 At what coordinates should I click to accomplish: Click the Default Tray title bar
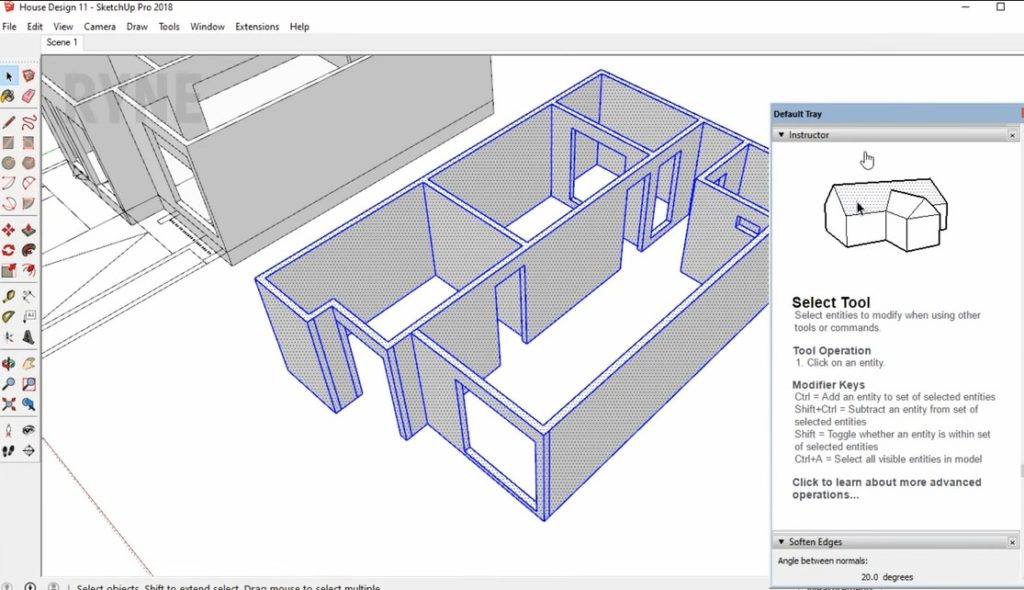pos(895,114)
